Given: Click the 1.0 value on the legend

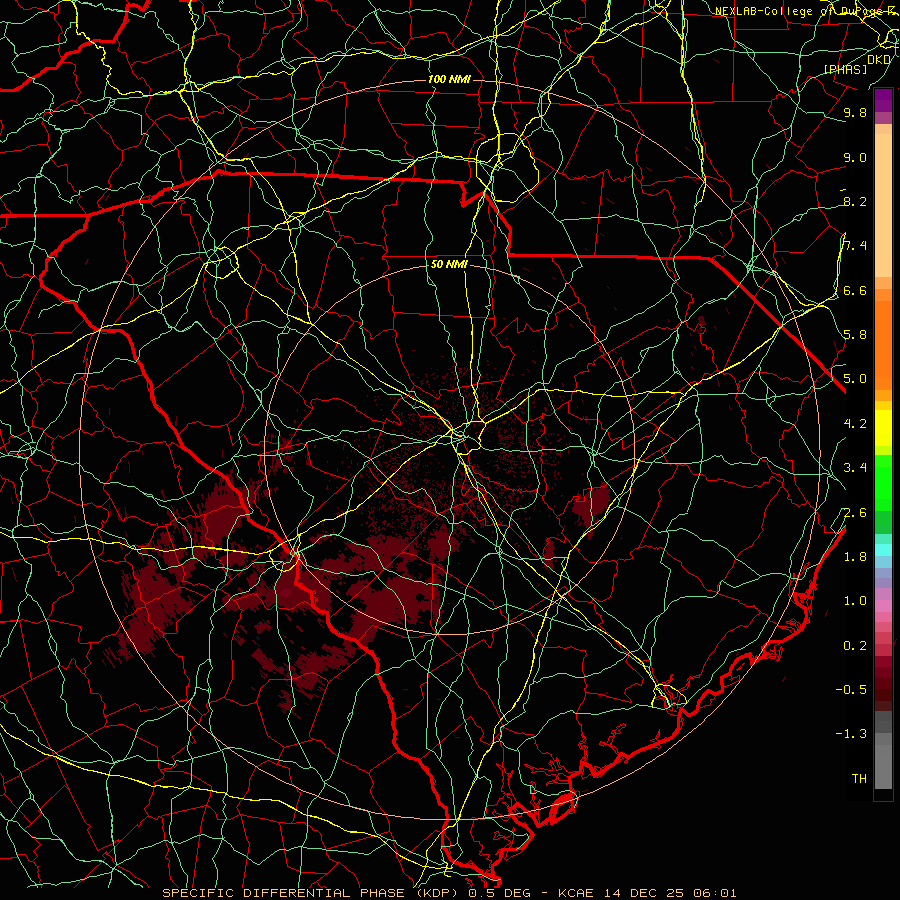Looking at the screenshot, I should coord(855,601).
